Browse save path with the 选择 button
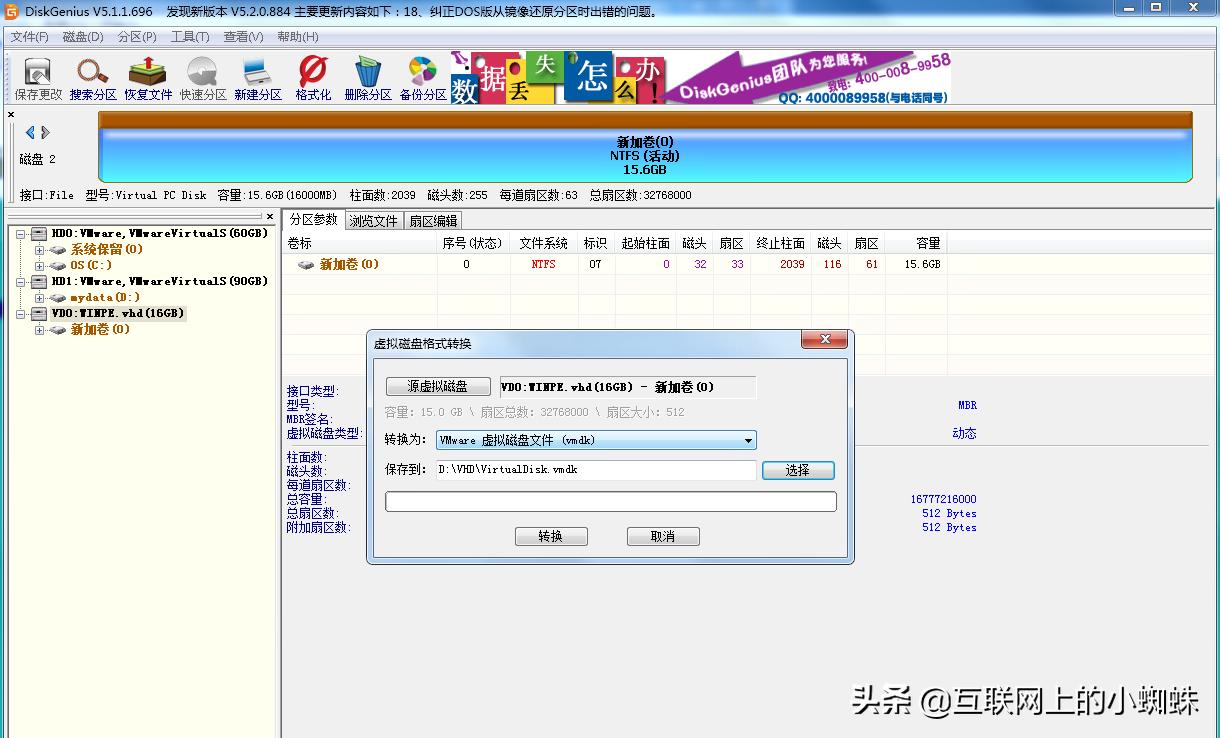Screen dimensions: 1220x738 797,470
